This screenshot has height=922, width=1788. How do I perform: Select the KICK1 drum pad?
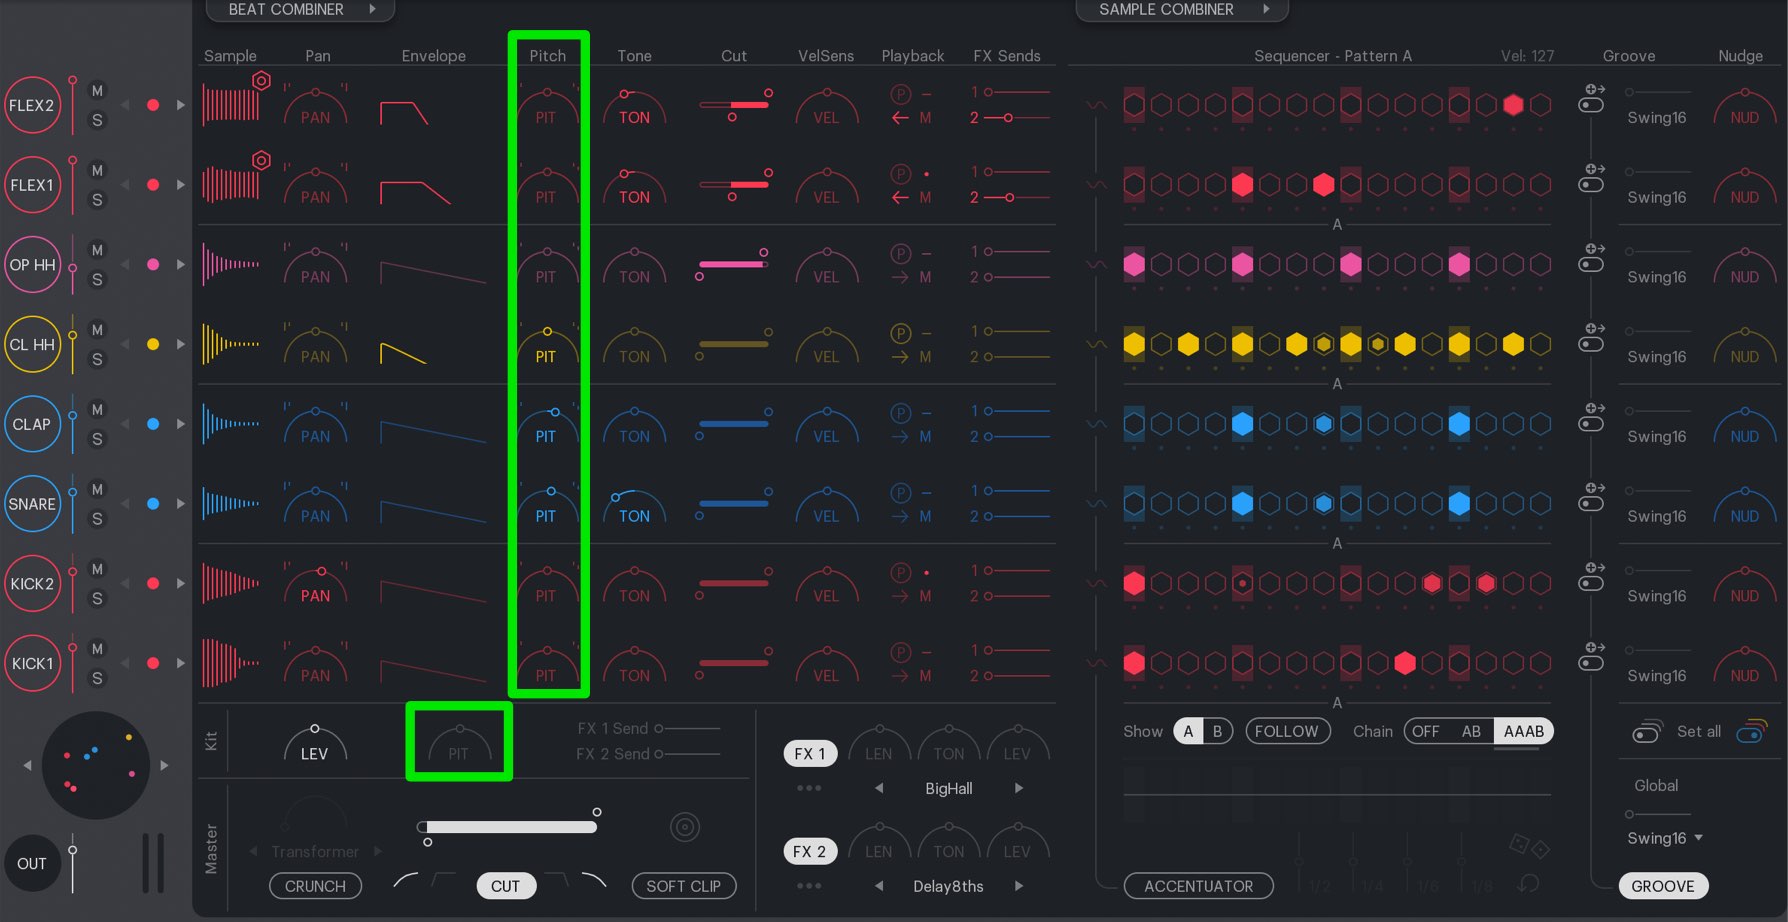pos(32,663)
